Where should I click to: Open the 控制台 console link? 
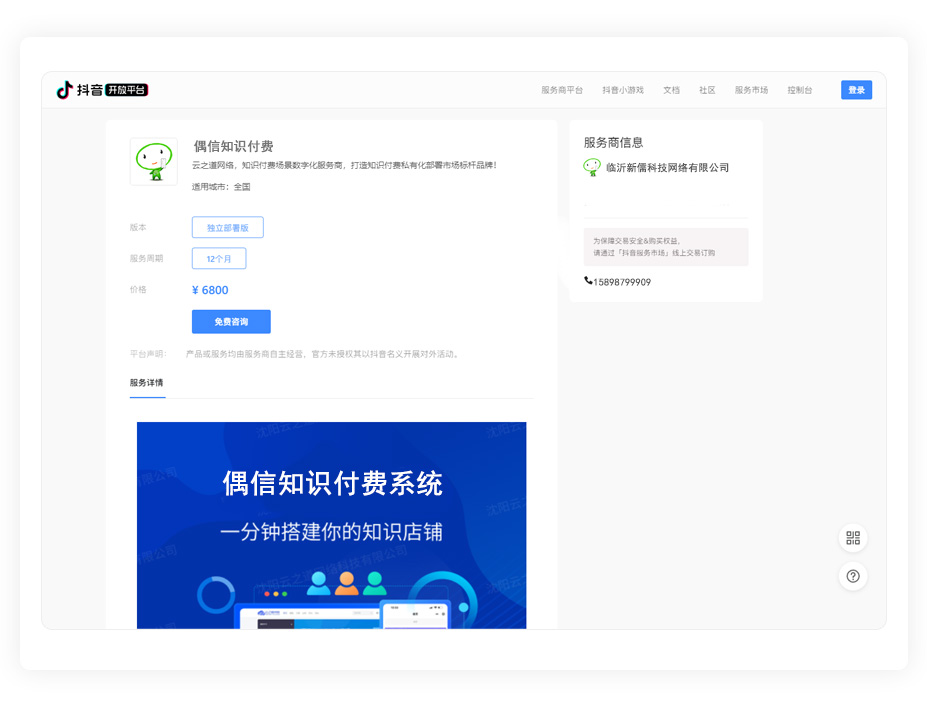[799, 90]
